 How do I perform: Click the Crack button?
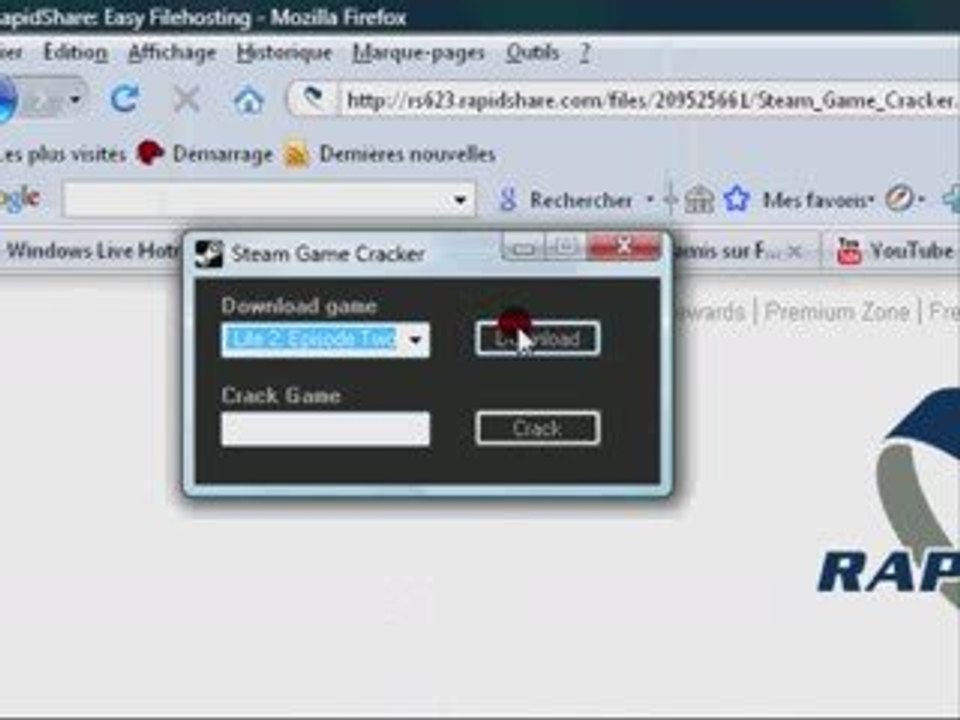(x=538, y=428)
